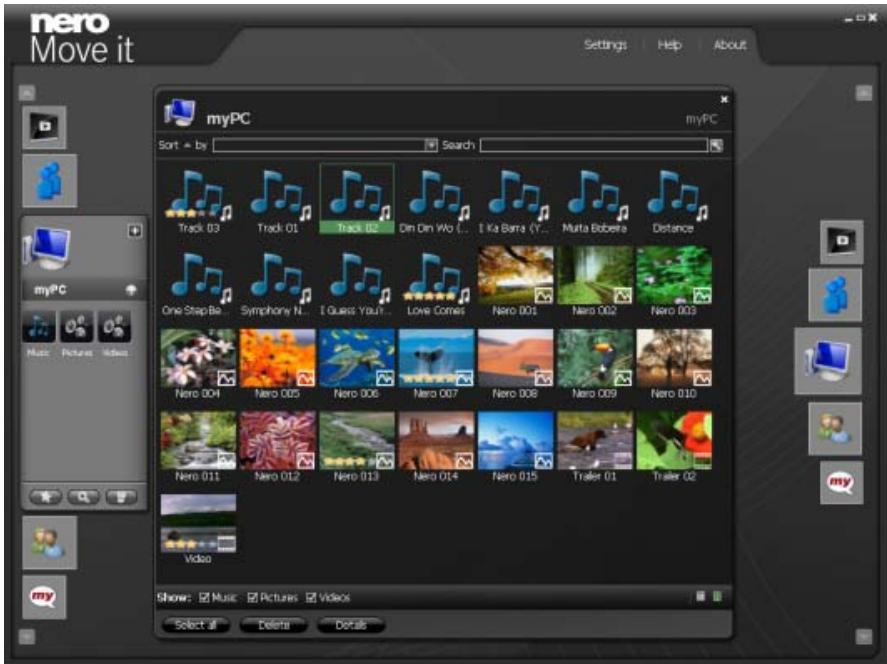Select the Distance music file
This screenshot has height=664, width=887.
(674, 200)
